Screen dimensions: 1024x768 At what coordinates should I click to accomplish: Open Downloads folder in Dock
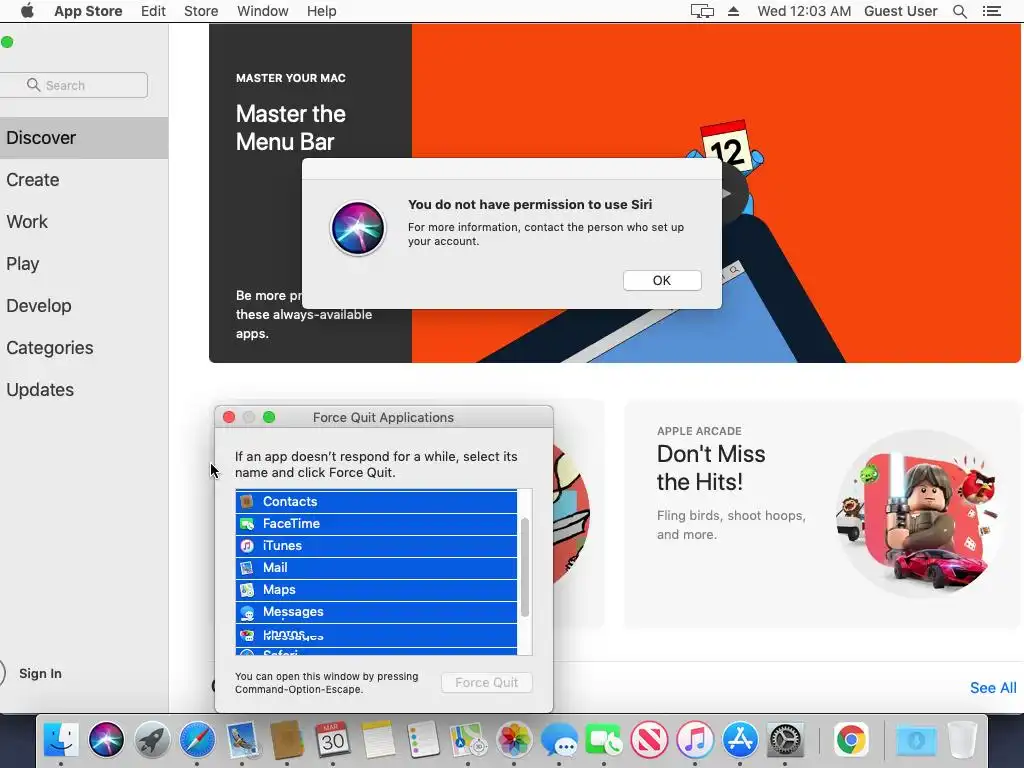coord(916,740)
